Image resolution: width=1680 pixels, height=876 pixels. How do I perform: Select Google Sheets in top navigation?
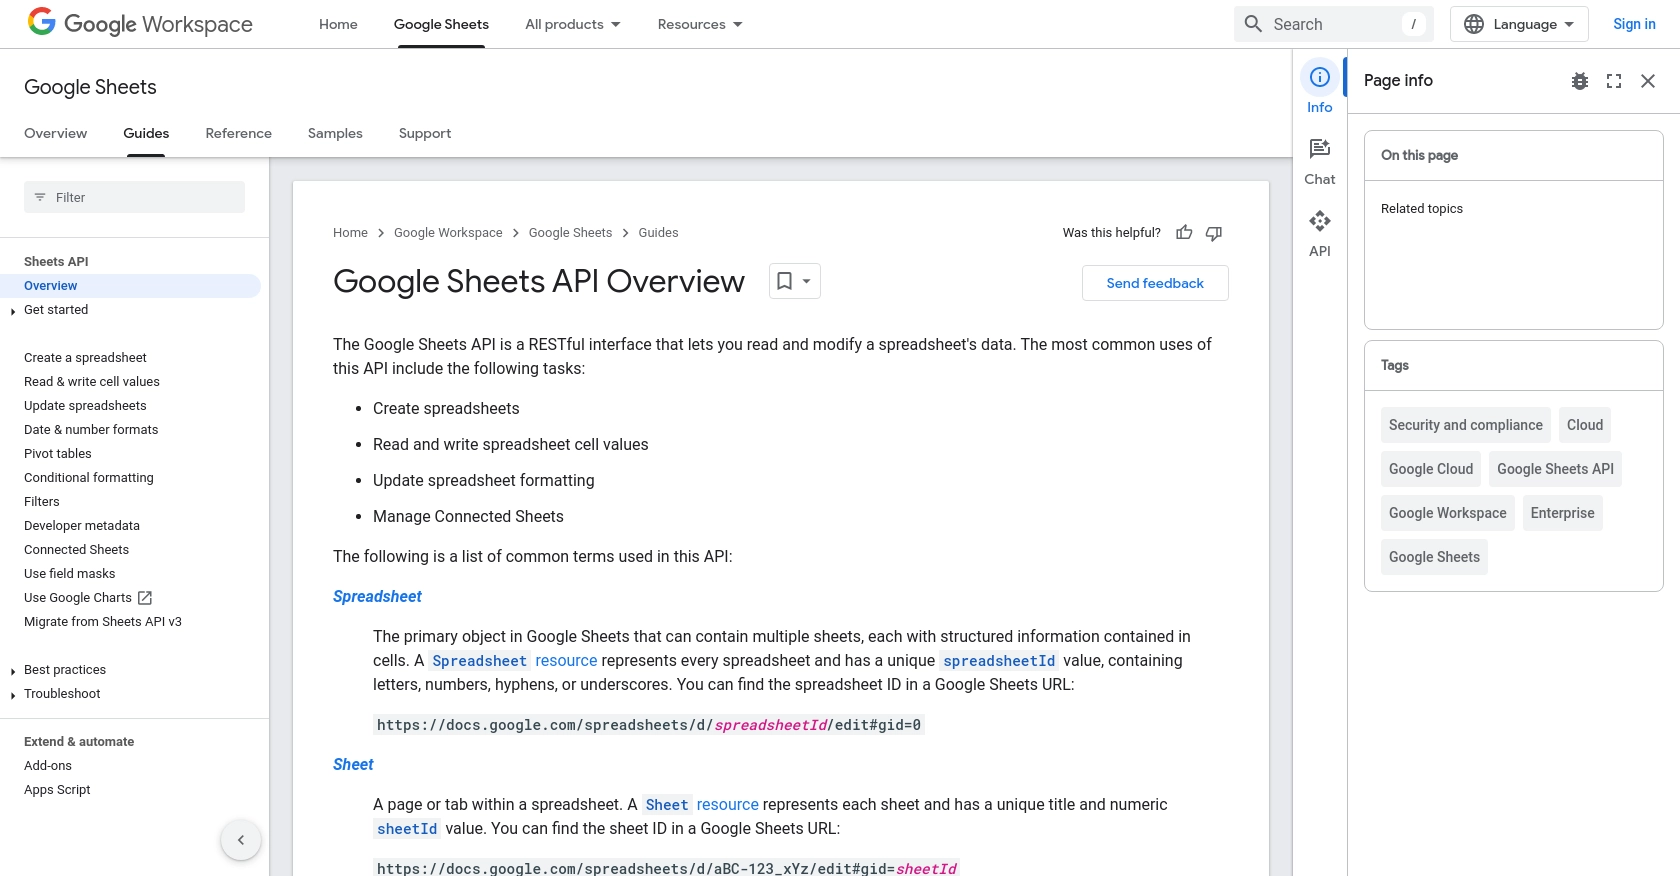[x=441, y=24]
